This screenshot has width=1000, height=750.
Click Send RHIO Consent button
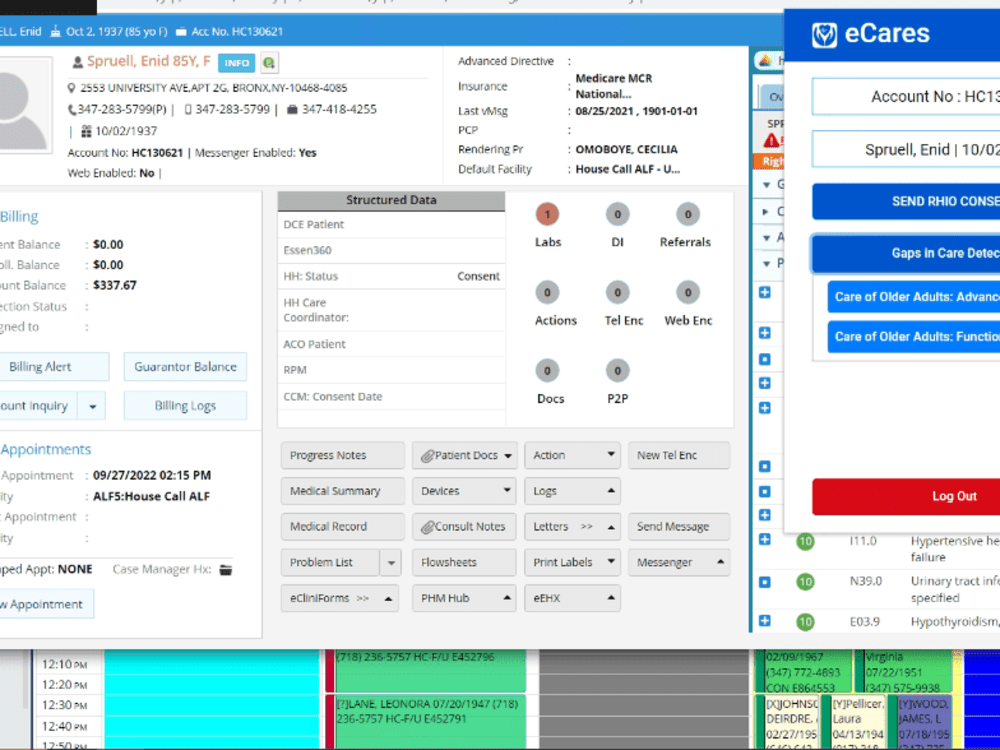click(906, 202)
